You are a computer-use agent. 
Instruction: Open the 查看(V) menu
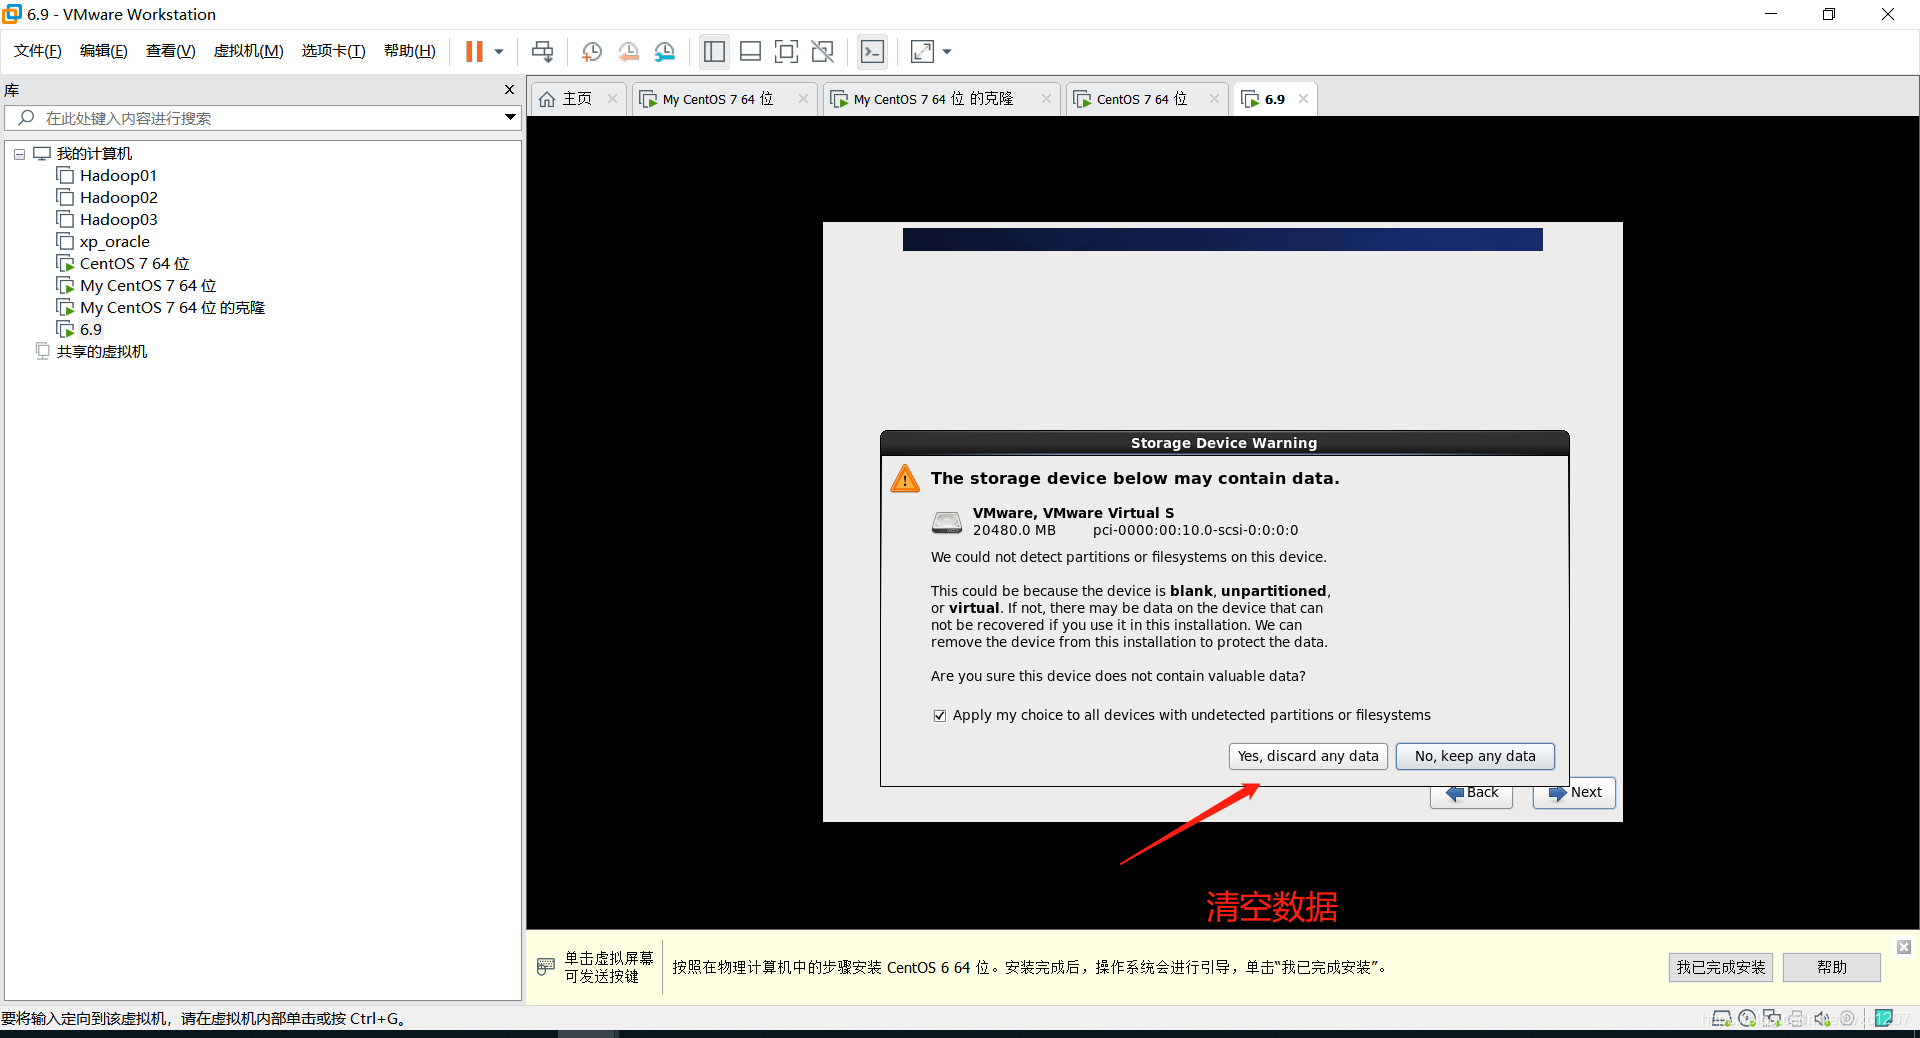tap(170, 51)
